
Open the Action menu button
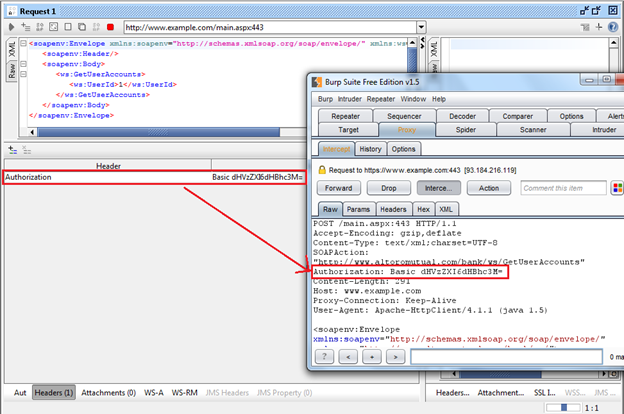coord(489,188)
